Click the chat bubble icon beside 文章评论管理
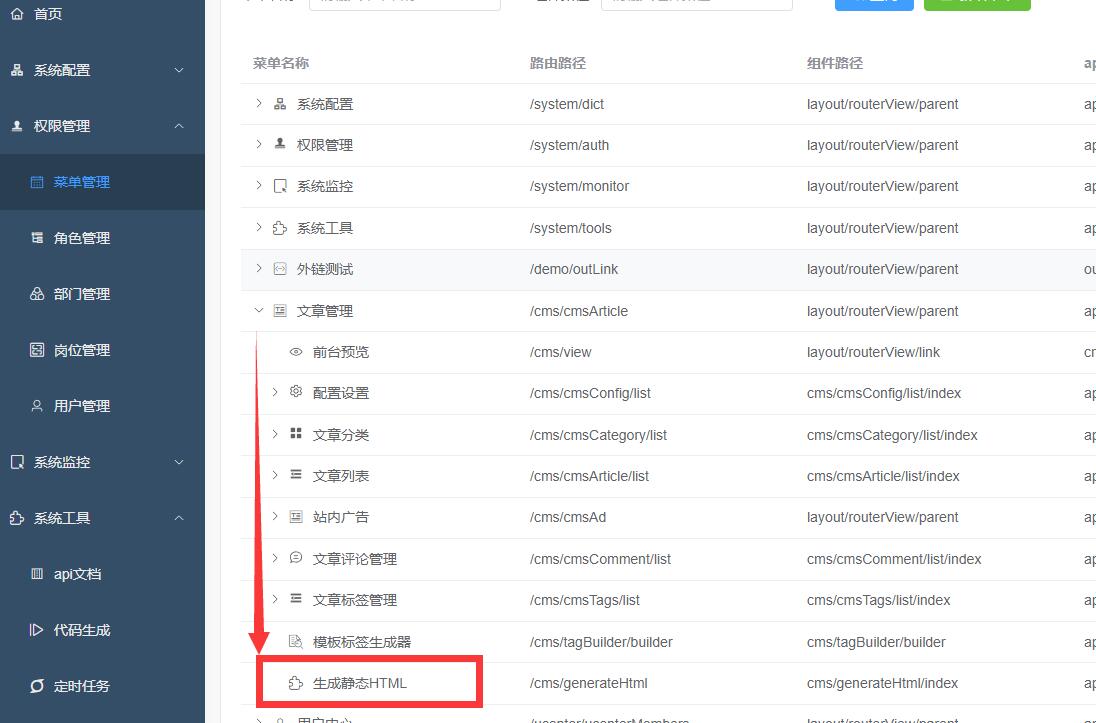The image size is (1096, 723). tap(296, 558)
